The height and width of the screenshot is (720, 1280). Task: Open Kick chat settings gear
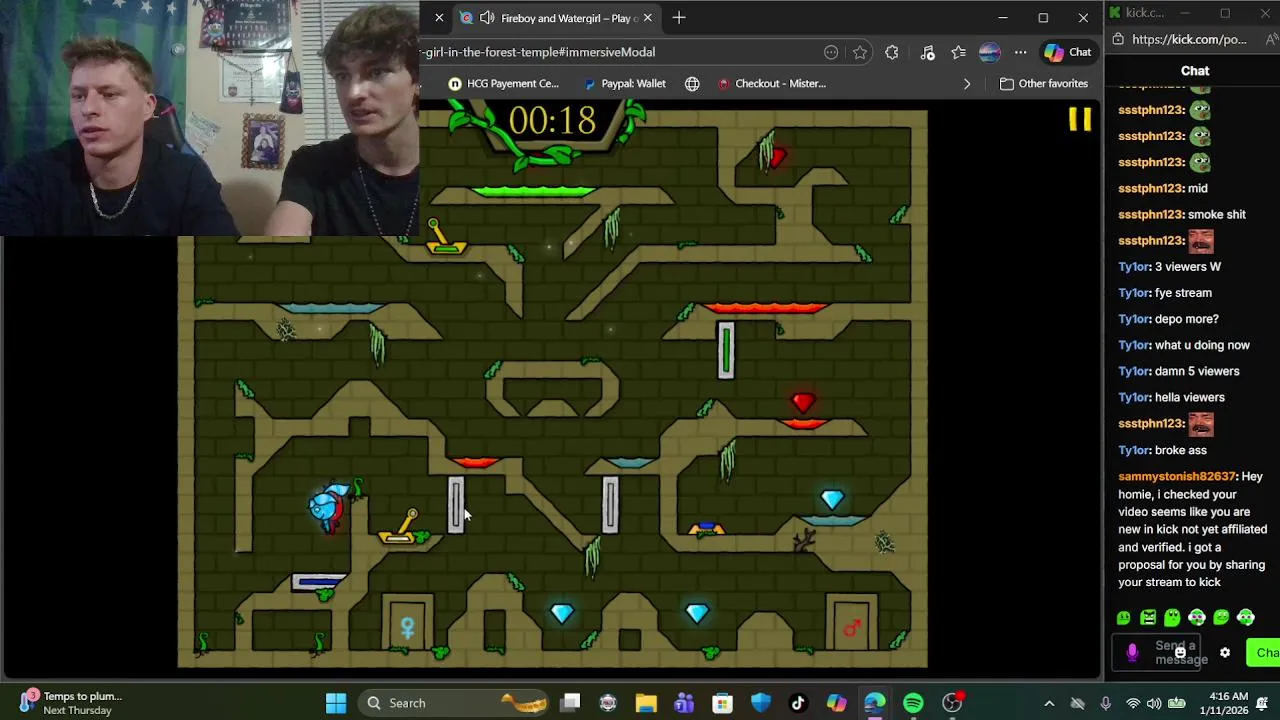pos(1225,653)
